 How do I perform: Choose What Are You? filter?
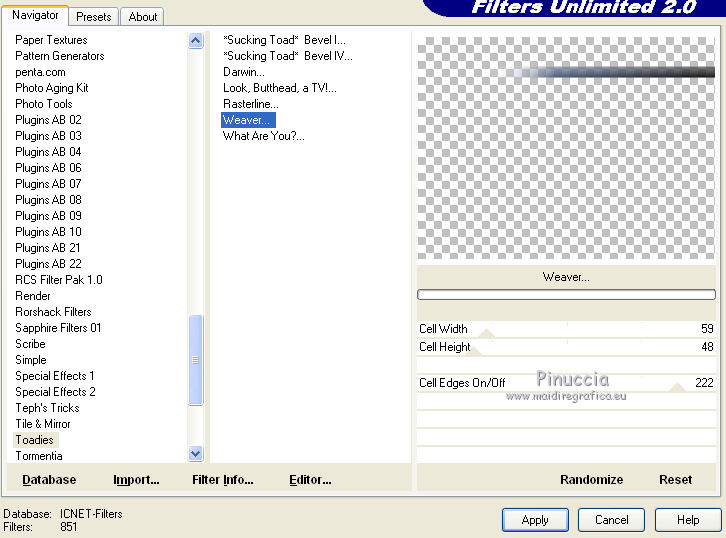click(x=263, y=136)
